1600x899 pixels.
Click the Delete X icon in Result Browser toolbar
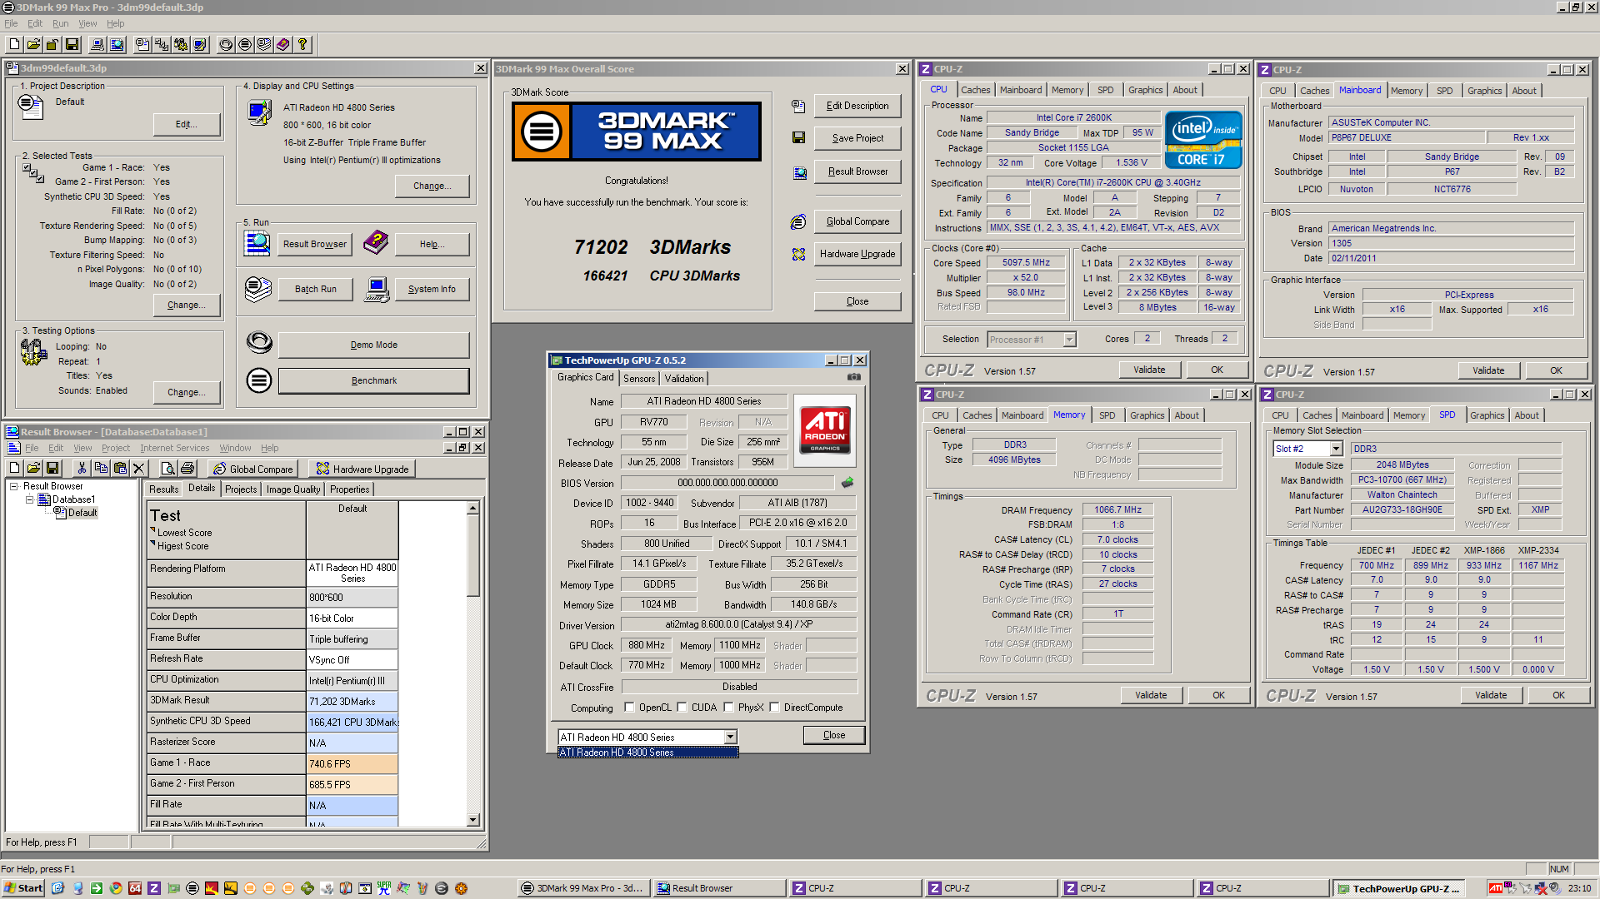[x=139, y=468]
